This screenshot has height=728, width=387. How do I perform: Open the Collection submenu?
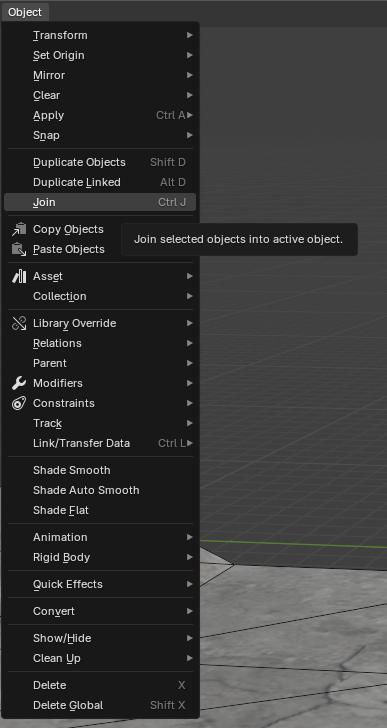pyautogui.click(x=100, y=296)
